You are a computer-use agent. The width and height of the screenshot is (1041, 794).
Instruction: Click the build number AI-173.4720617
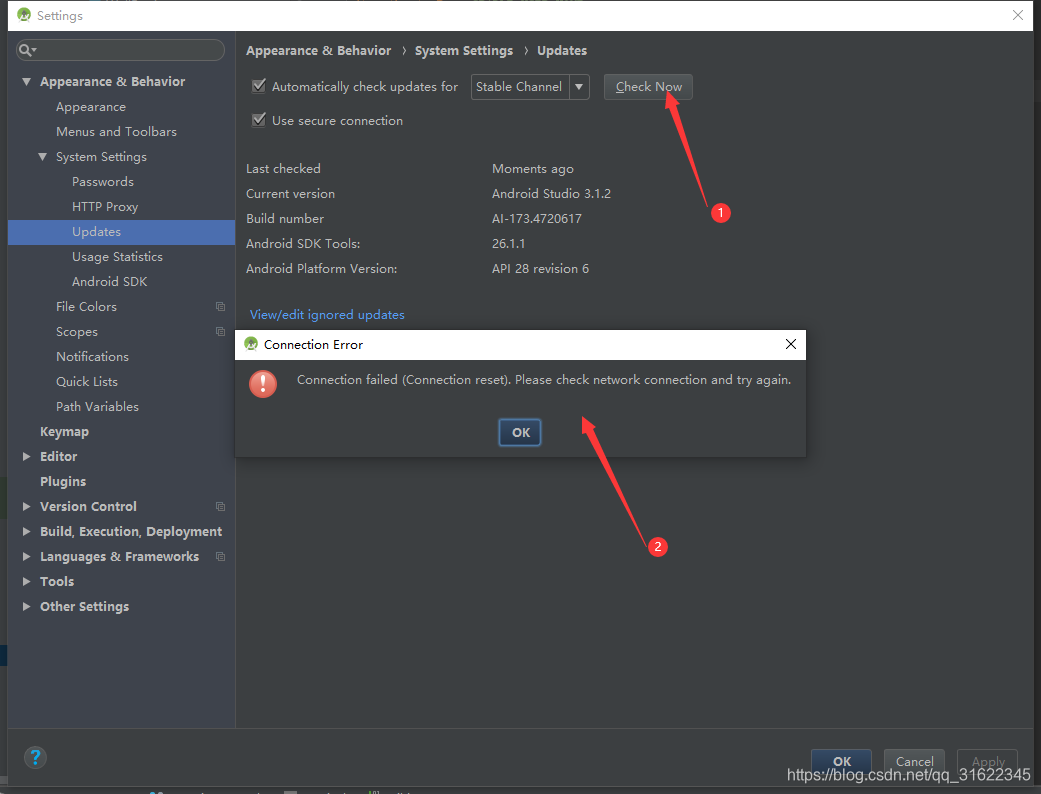(x=536, y=218)
